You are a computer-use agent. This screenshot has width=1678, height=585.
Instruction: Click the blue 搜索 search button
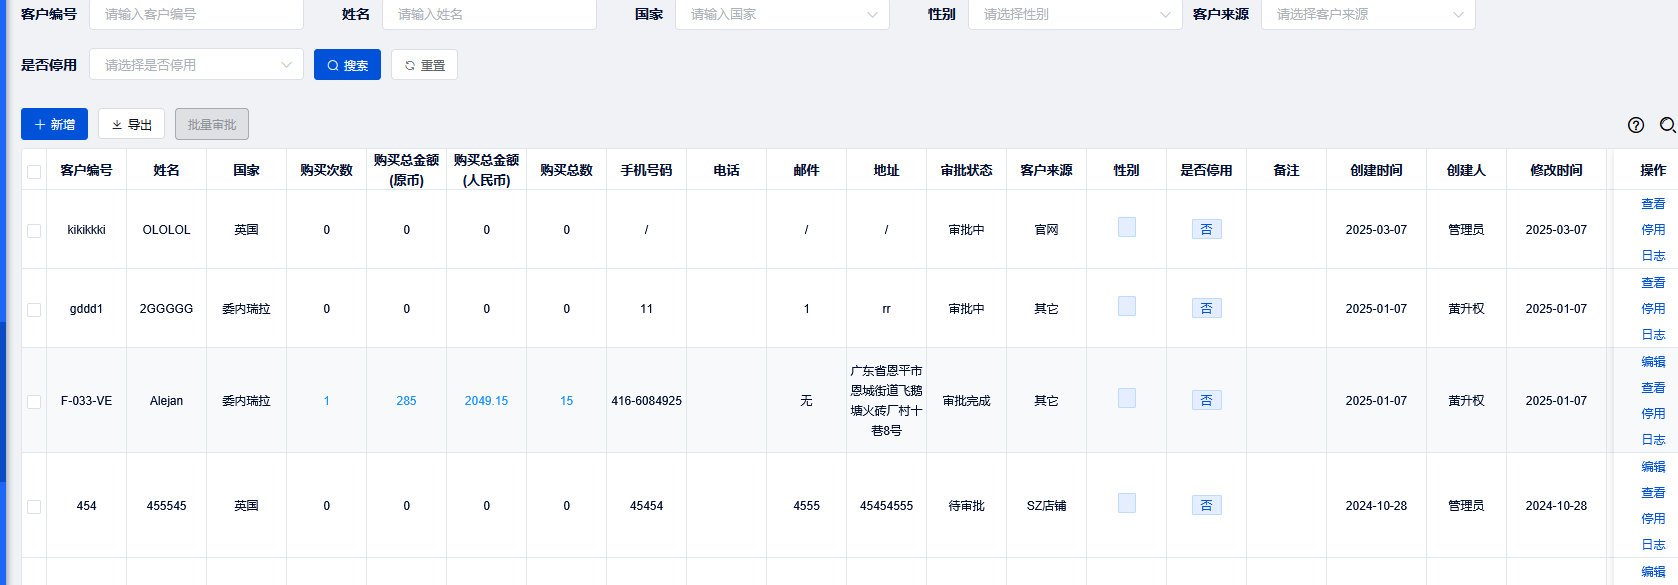(x=347, y=65)
